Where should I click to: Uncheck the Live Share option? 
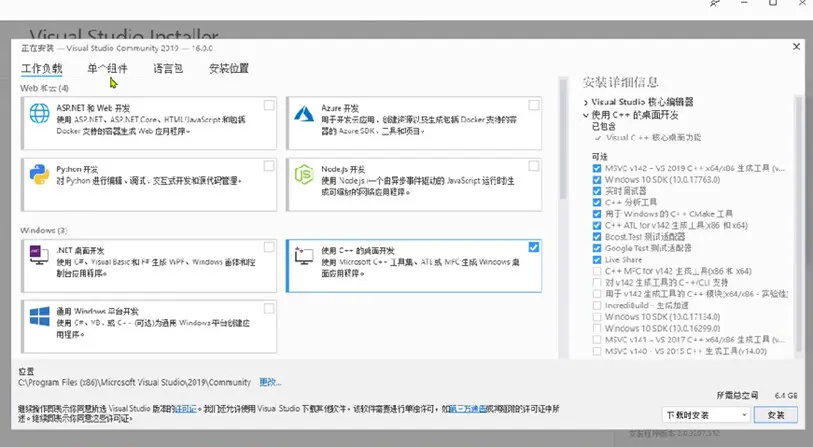click(x=597, y=259)
